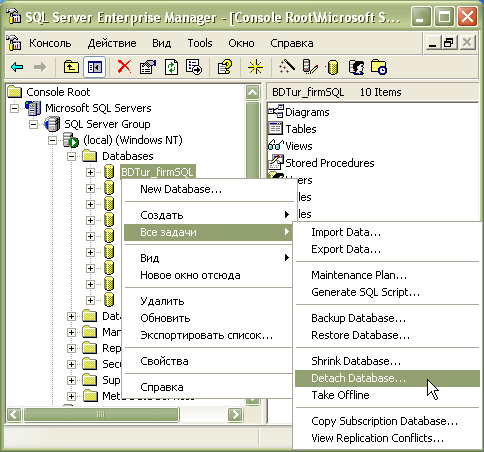This screenshot has width=484, height=452.
Task: Toggle the Show/Hide console tree icon
Action: [x=95, y=67]
